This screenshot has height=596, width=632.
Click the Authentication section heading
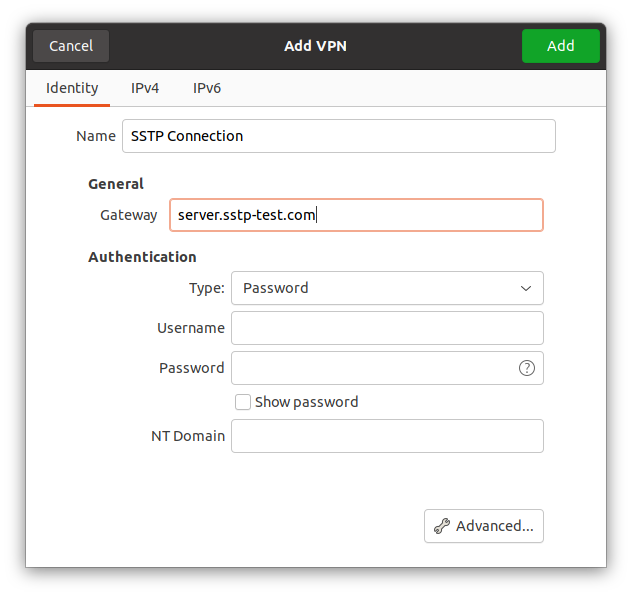tap(142, 257)
